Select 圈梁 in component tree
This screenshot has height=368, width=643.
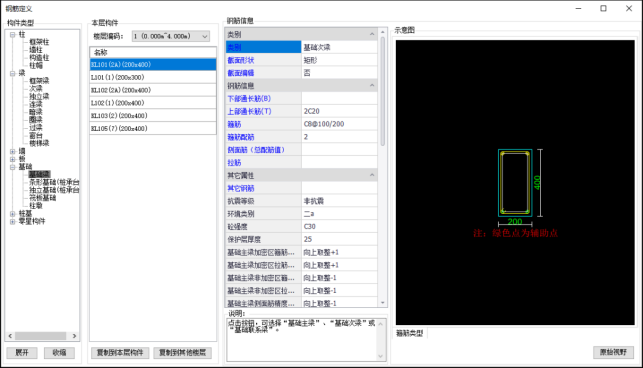[x=36, y=120]
